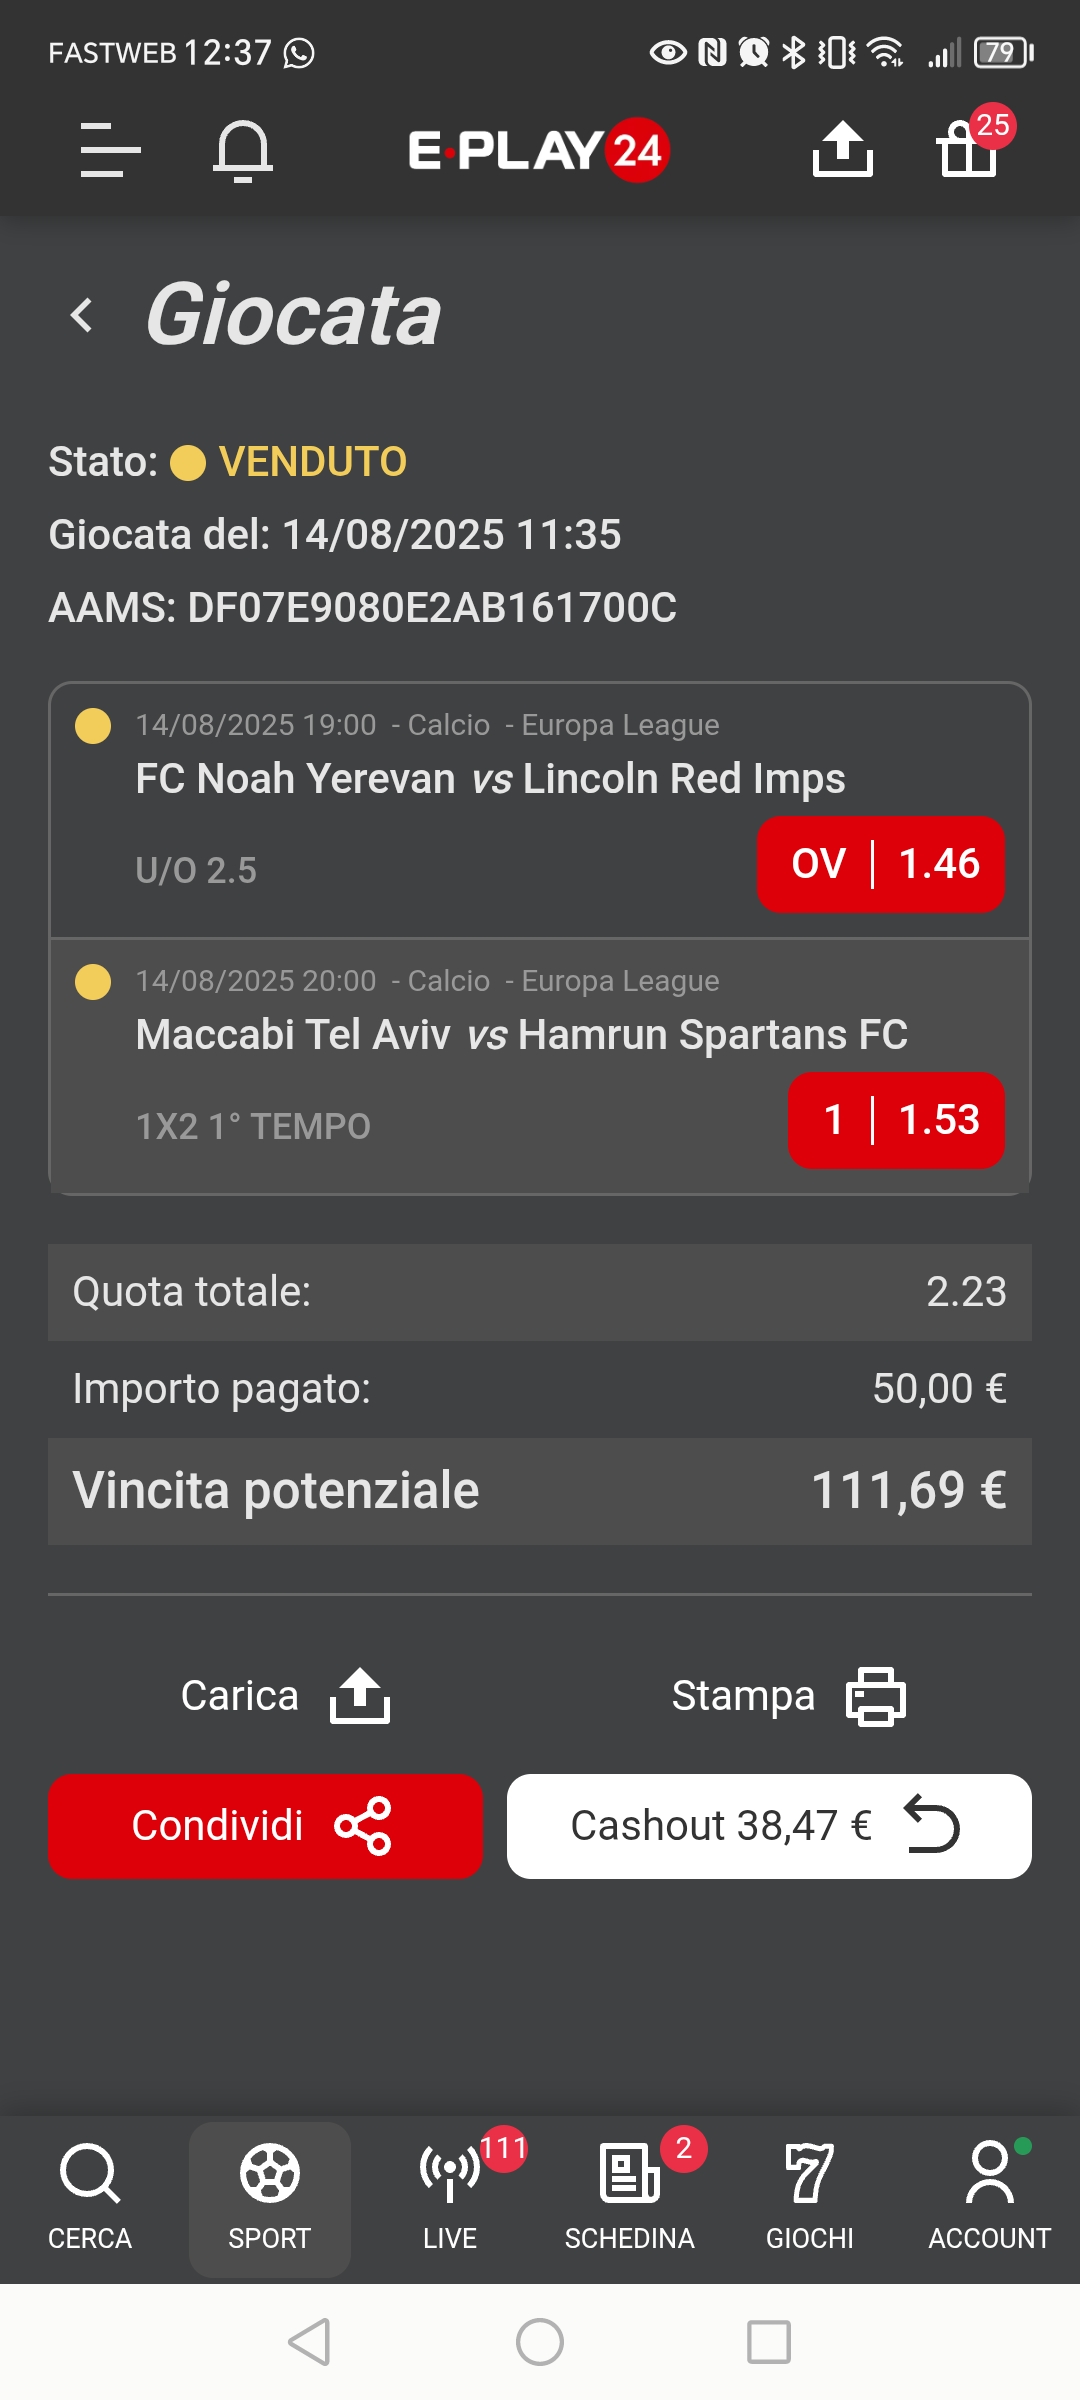
Task: Open the SCHEDINA bet slip tab
Action: coord(630,2197)
